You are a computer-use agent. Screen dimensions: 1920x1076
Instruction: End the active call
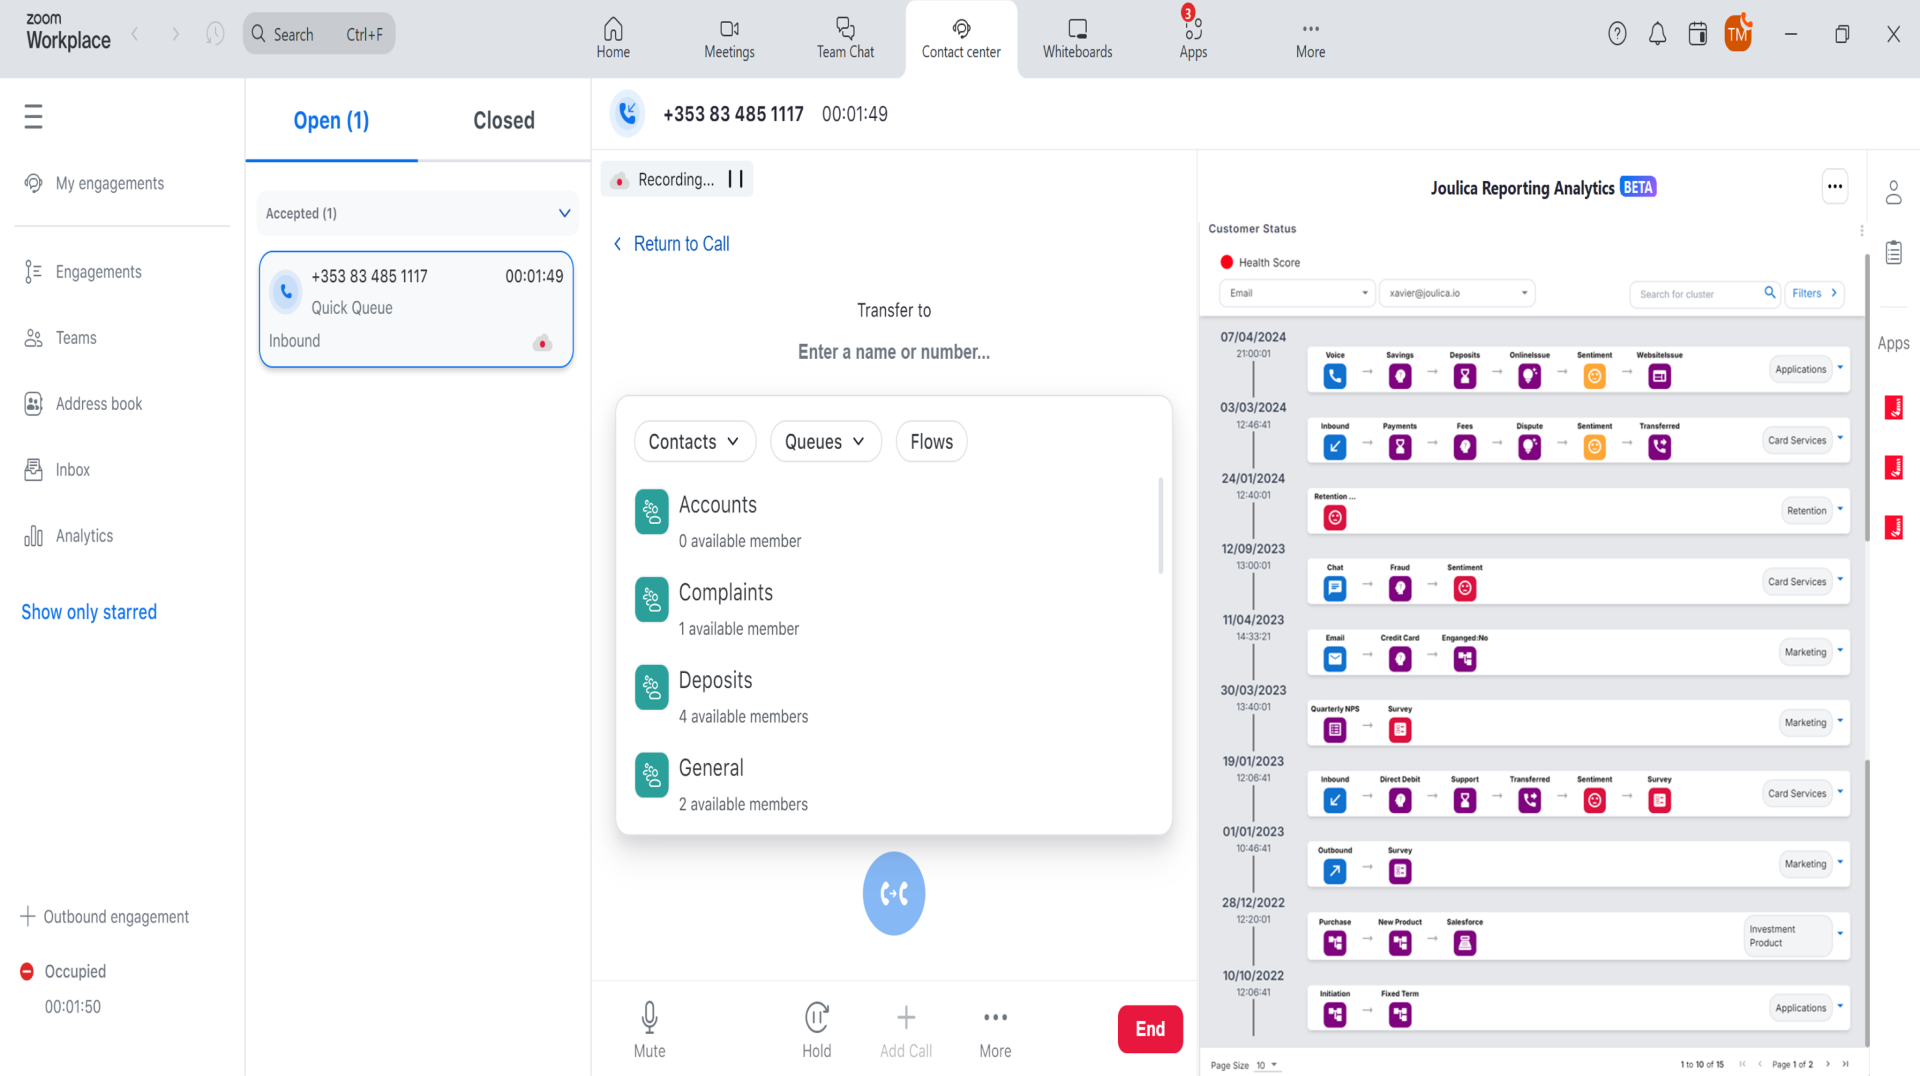[1149, 1028]
